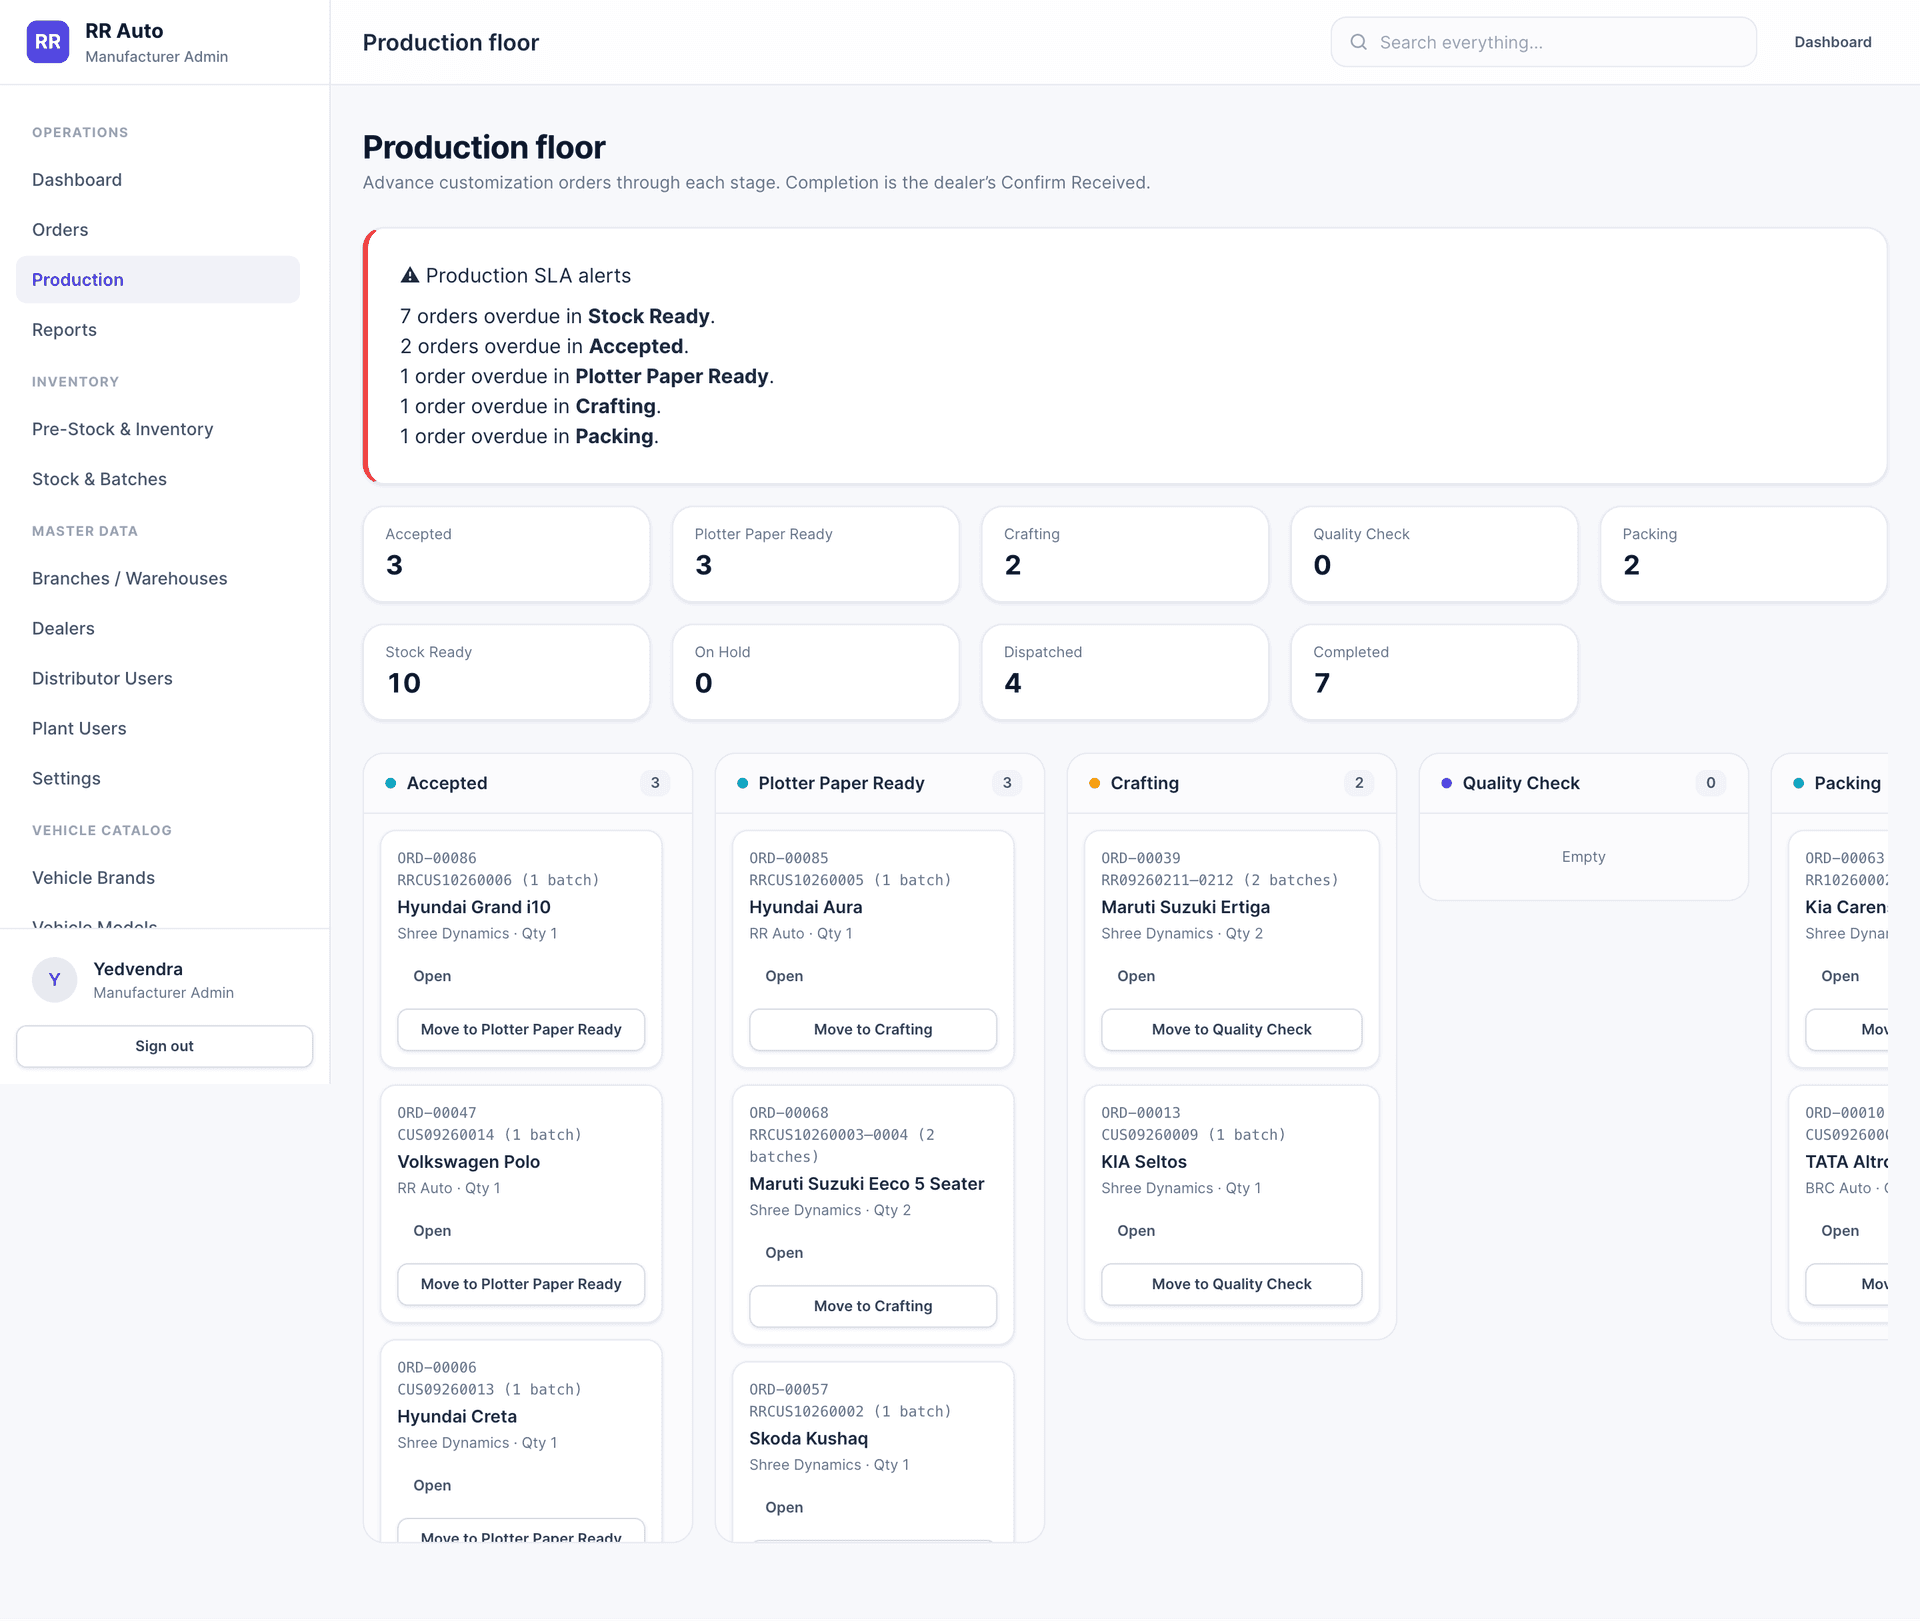
Task: Move Hyundai Aura order to Crafting
Action: (x=873, y=1030)
